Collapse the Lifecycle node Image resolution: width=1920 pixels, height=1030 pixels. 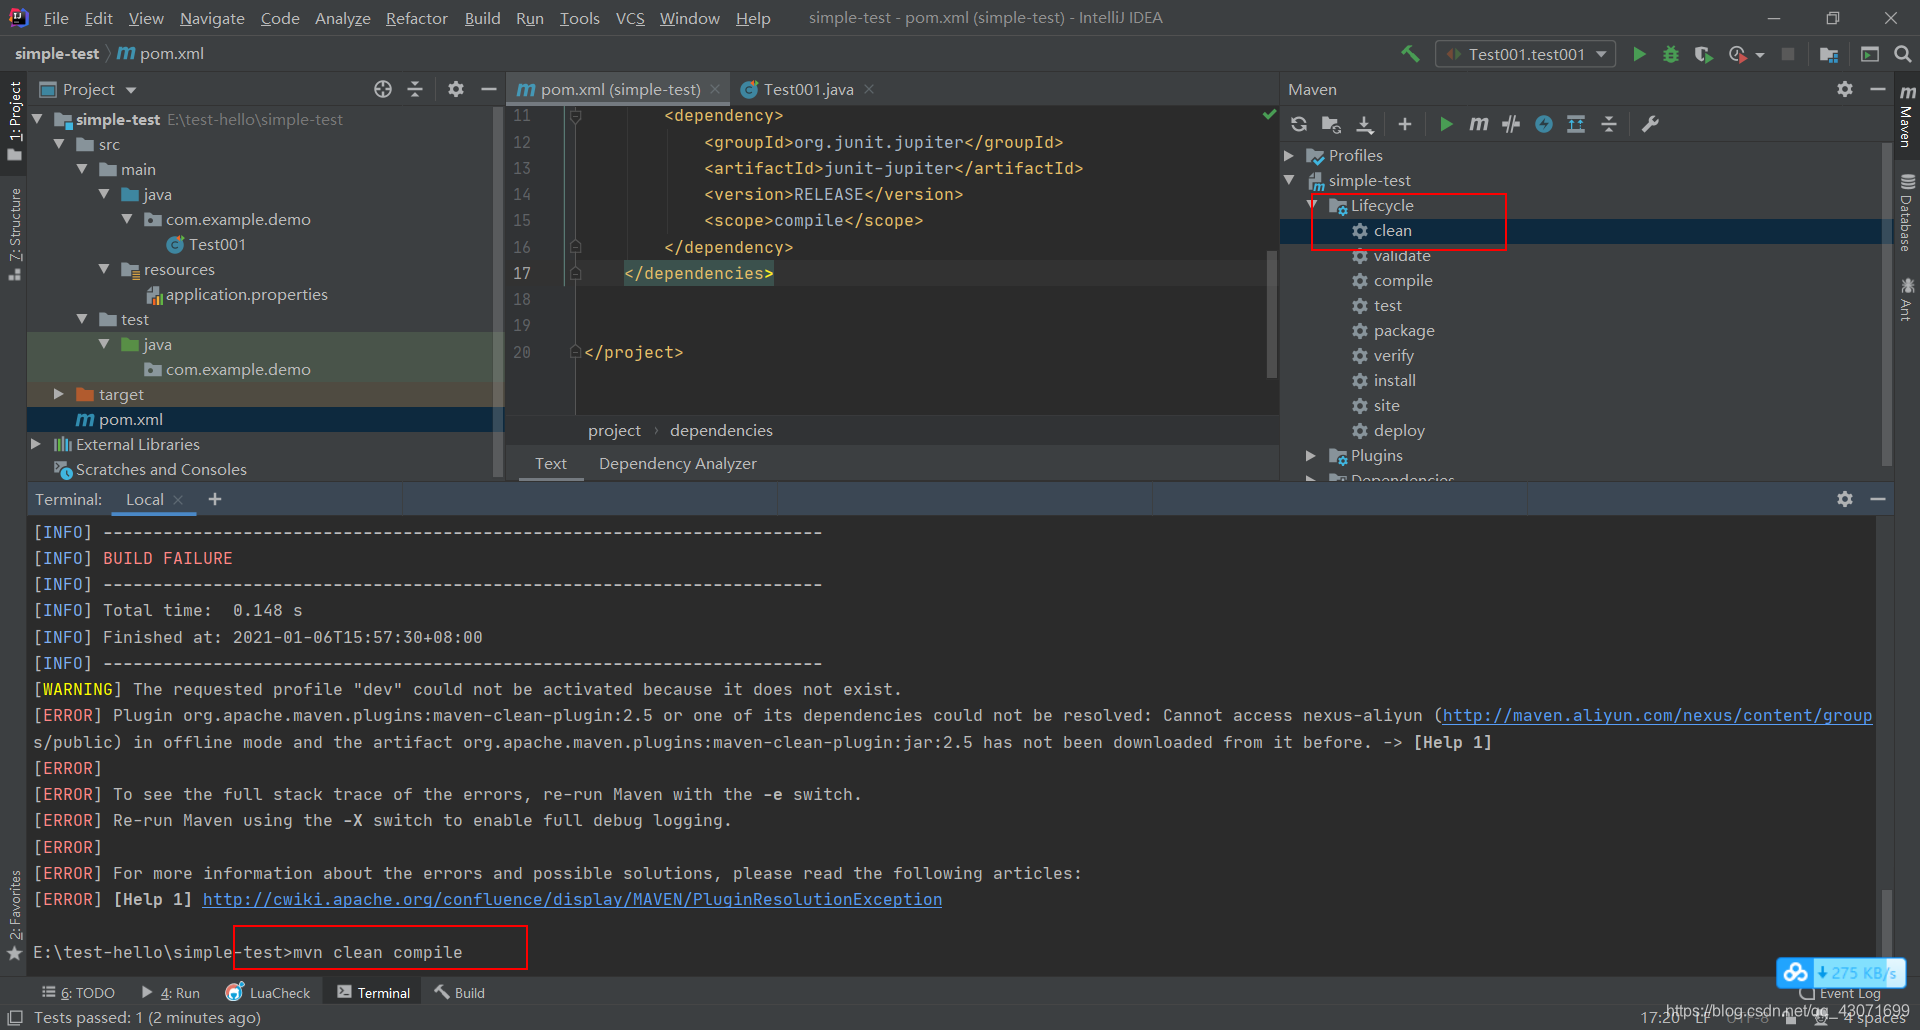pos(1313,205)
